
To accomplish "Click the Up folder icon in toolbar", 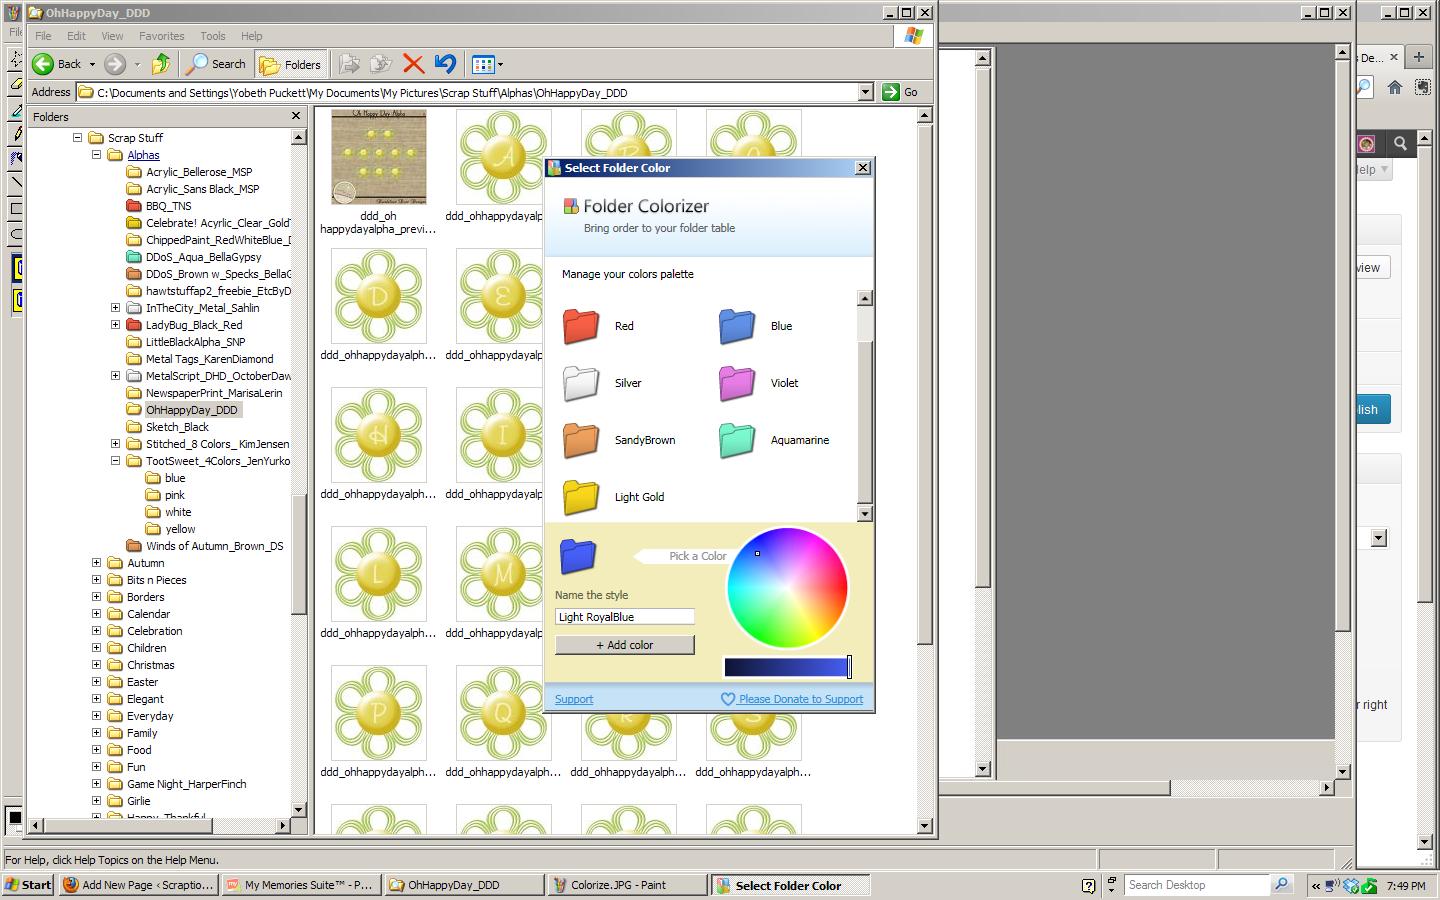I will tap(161, 64).
